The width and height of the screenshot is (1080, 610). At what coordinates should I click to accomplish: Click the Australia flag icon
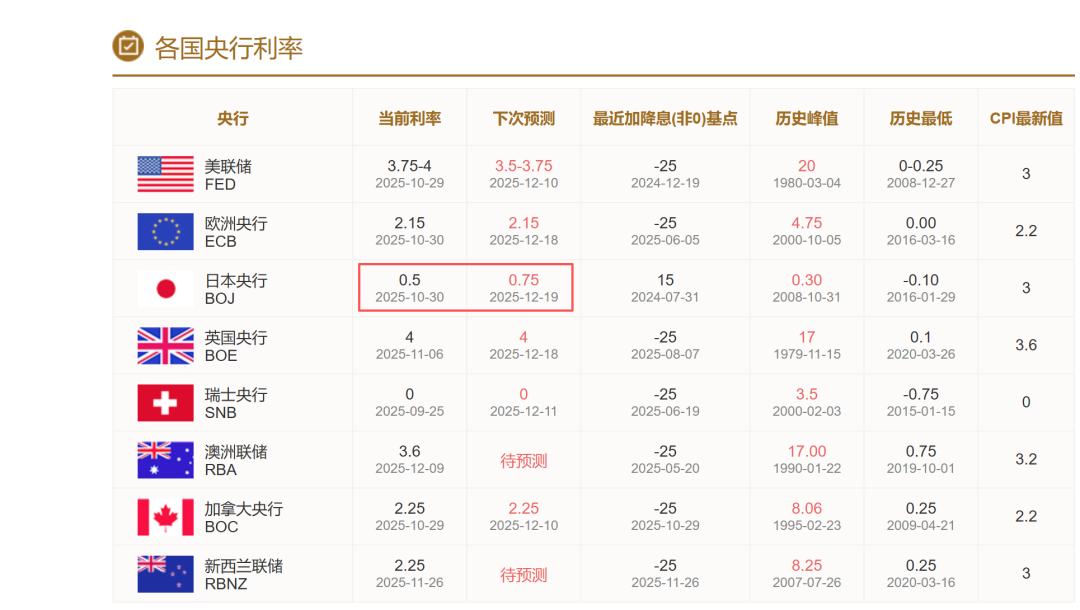point(165,460)
